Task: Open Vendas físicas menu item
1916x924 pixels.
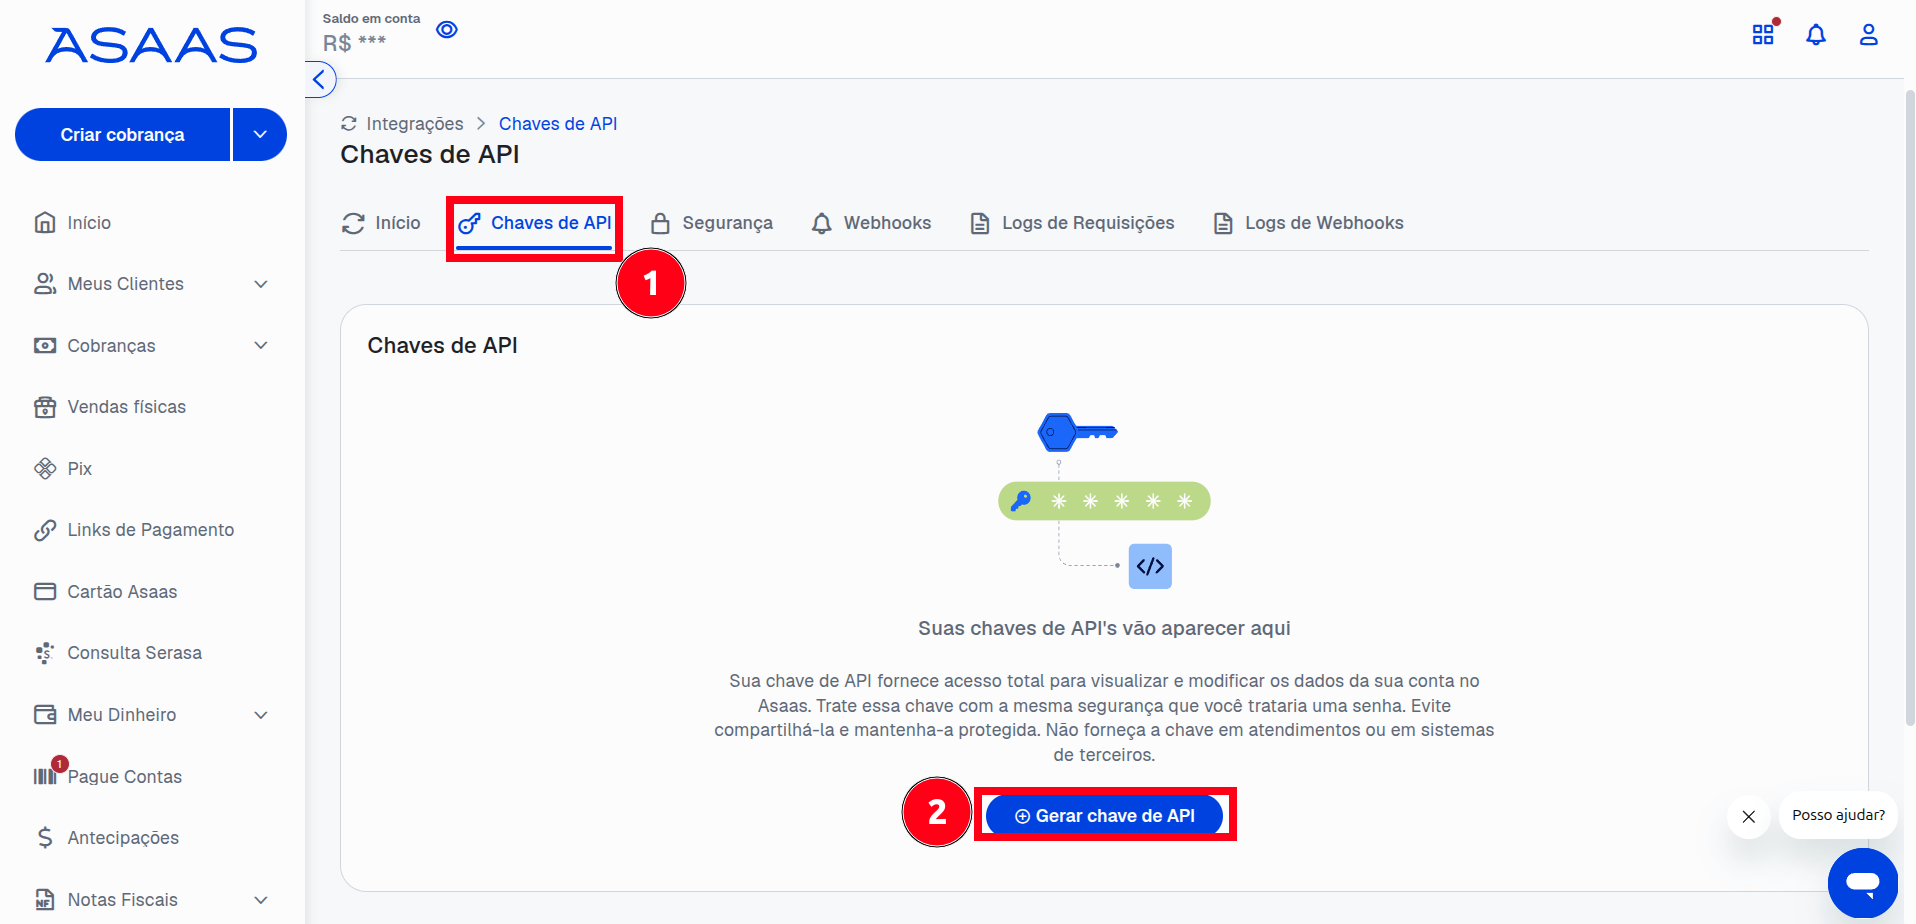Action: (x=126, y=407)
